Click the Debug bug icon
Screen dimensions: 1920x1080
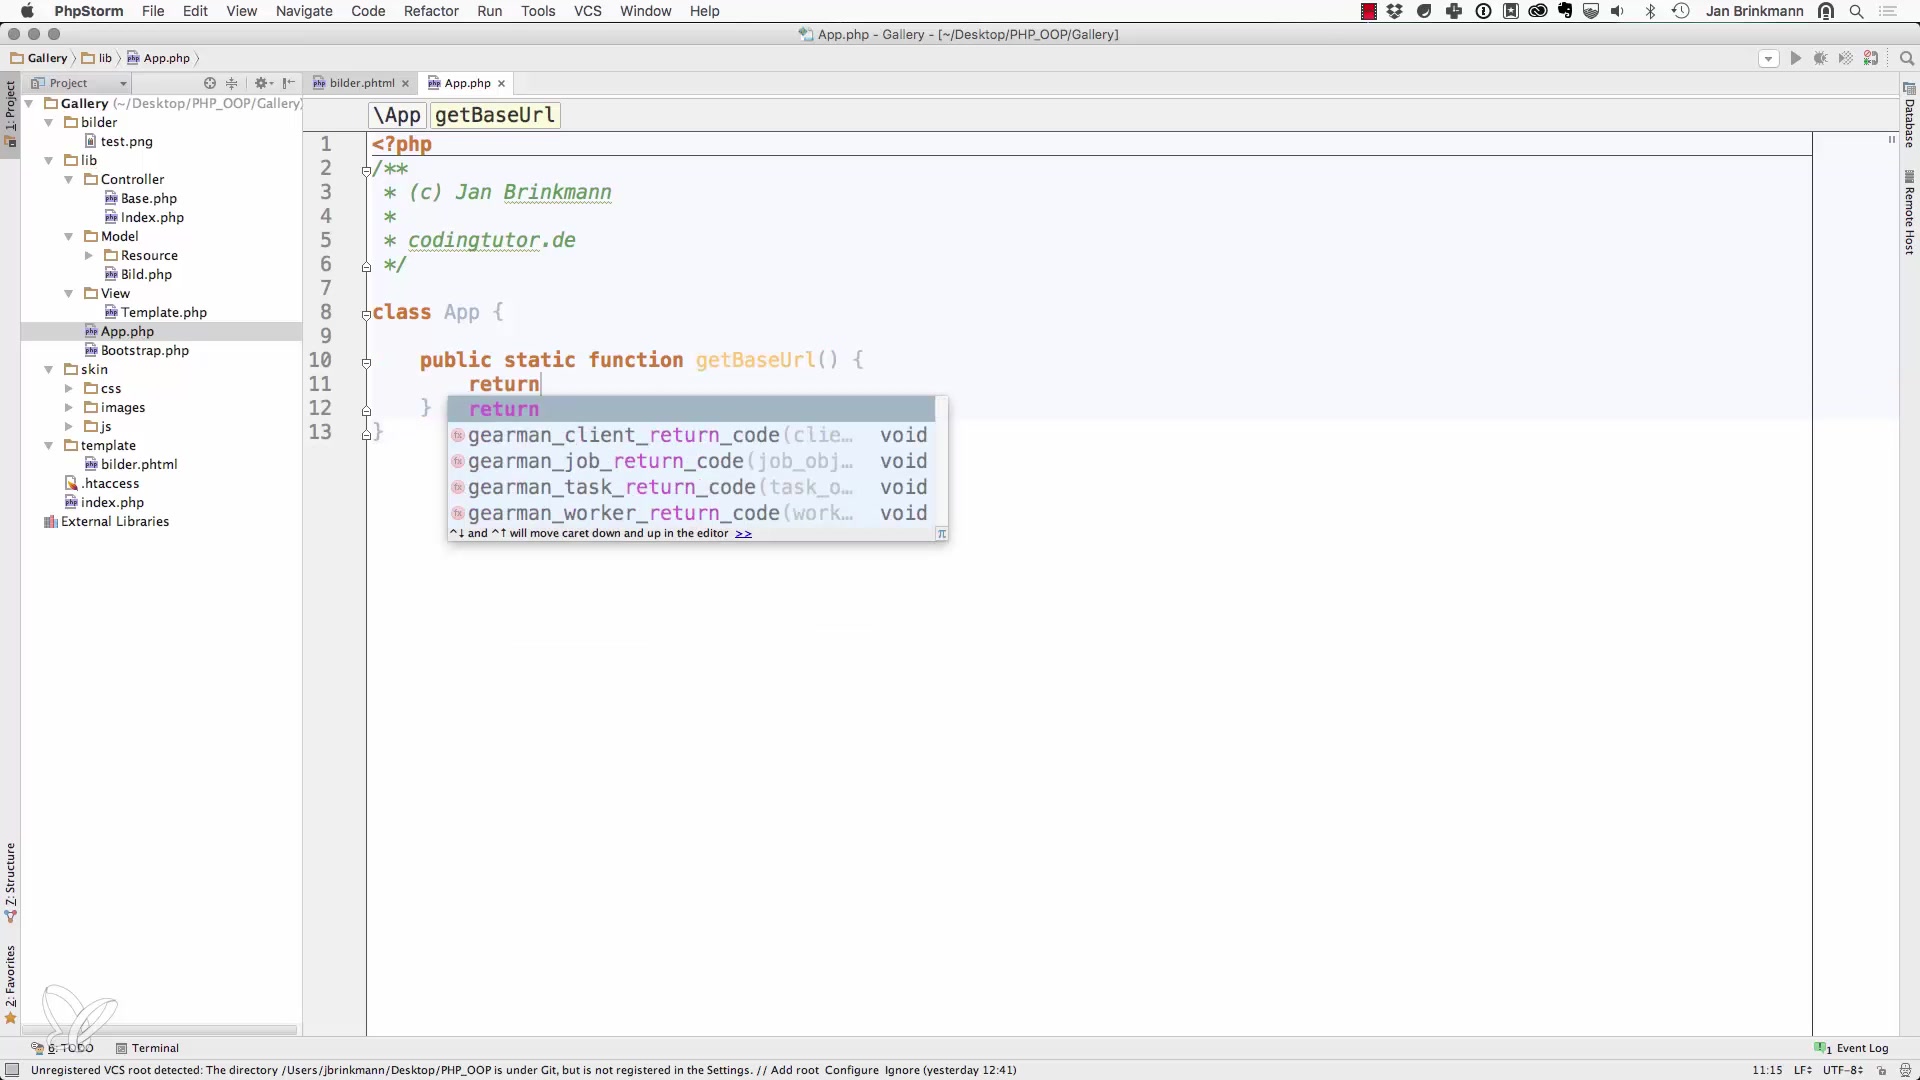click(x=1820, y=58)
